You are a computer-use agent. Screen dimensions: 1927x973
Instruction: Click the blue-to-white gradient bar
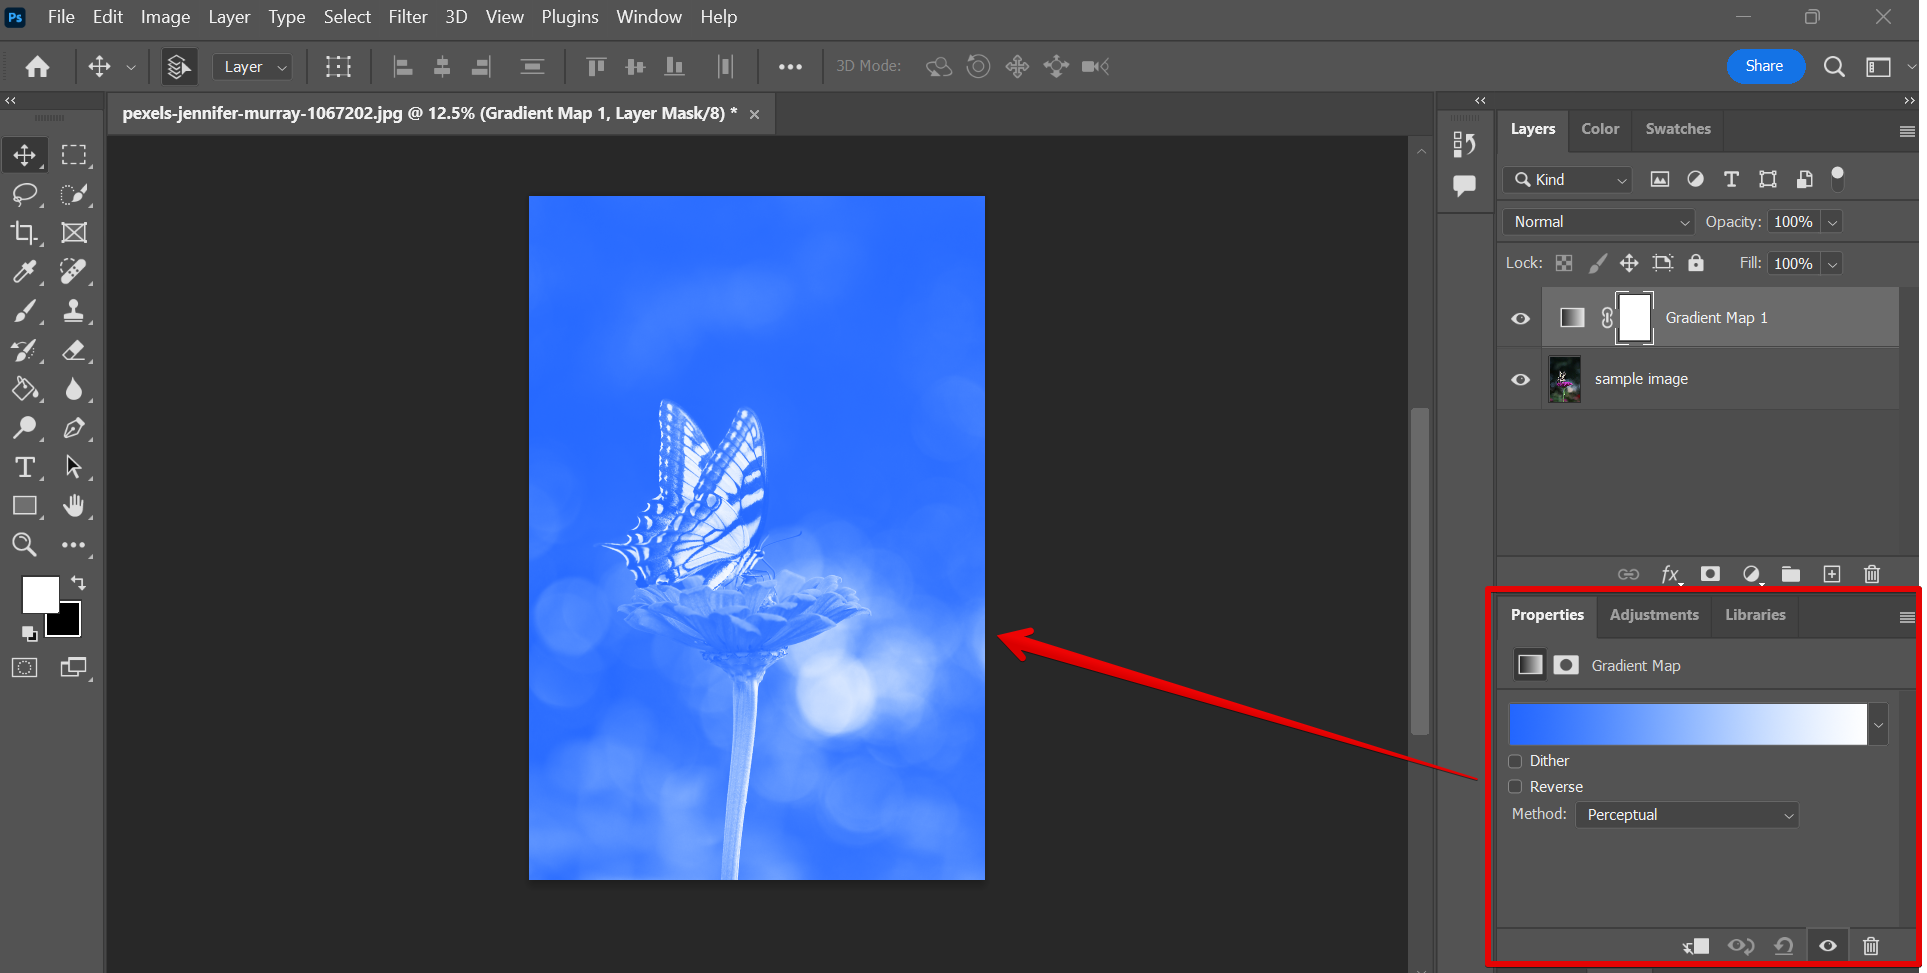(x=1687, y=724)
